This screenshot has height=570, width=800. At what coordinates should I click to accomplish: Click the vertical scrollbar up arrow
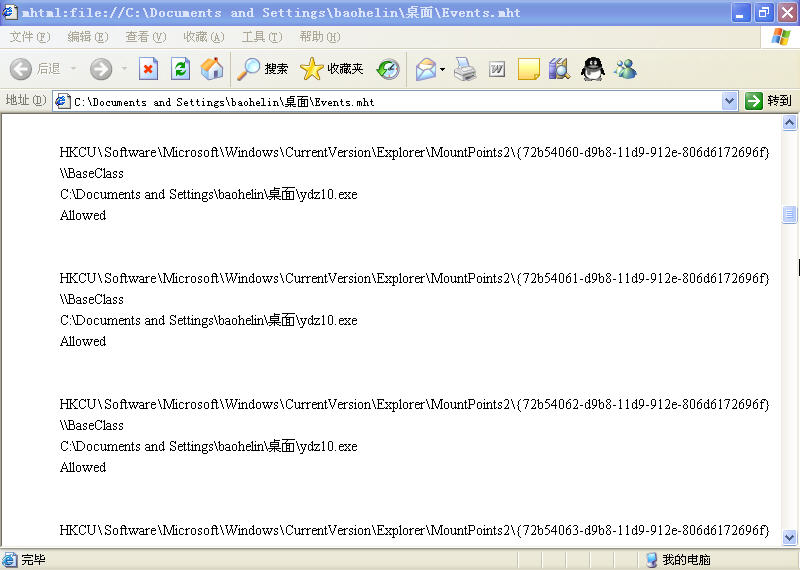[x=789, y=122]
